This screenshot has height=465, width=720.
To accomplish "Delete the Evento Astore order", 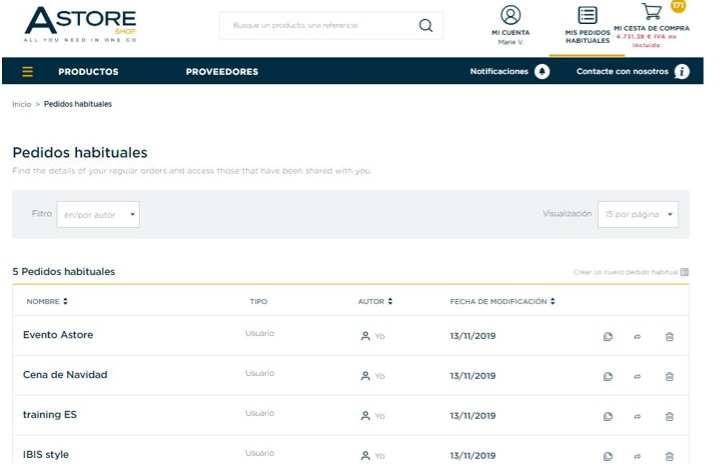I will click(x=669, y=336).
